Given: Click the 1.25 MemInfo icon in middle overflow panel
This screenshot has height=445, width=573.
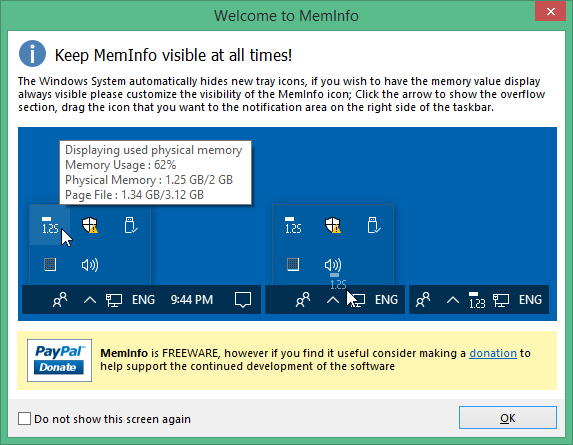Looking at the screenshot, I should tap(293, 225).
